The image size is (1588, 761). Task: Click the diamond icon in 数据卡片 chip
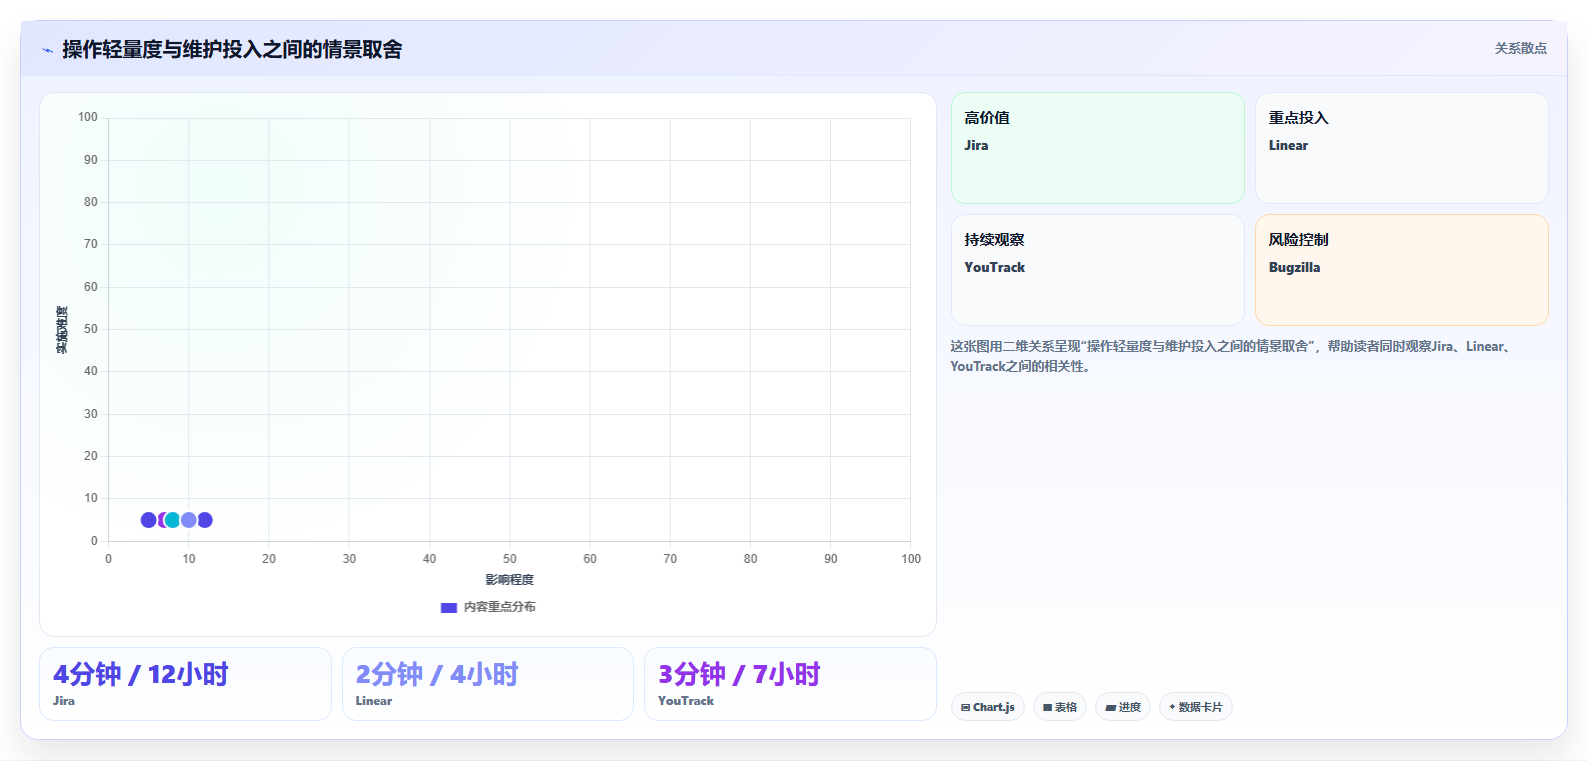coord(1172,707)
